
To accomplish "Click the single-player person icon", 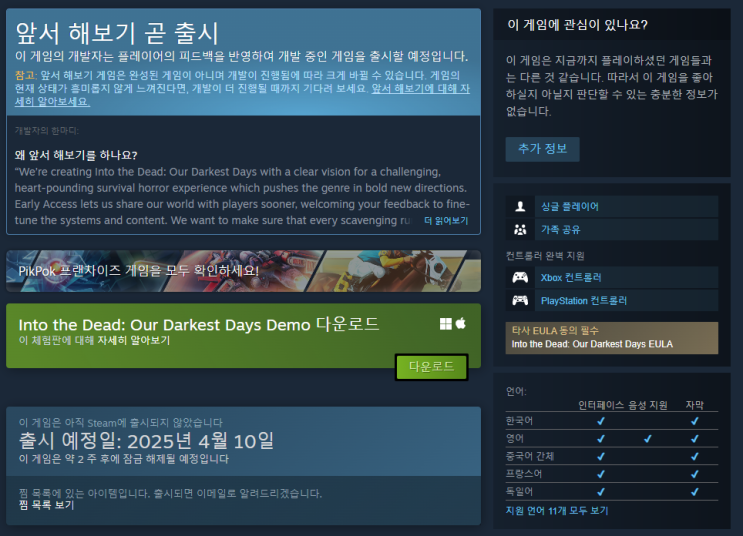I will (520, 206).
